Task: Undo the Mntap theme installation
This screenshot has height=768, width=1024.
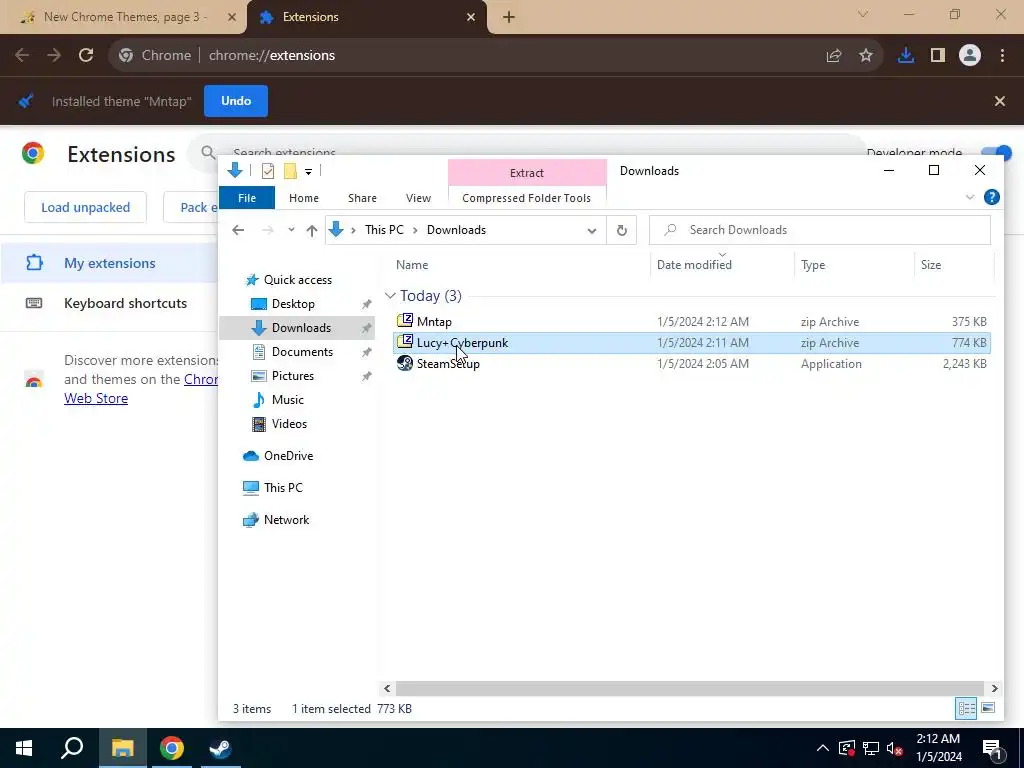Action: pyautogui.click(x=236, y=101)
